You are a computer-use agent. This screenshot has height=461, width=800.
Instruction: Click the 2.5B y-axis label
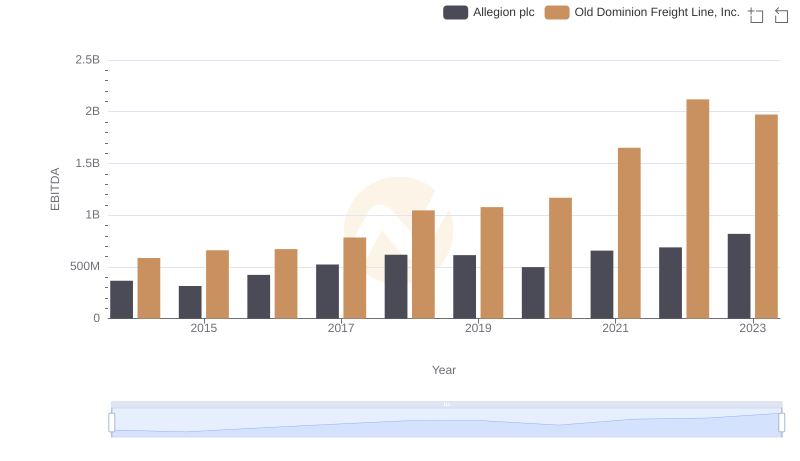(88, 60)
